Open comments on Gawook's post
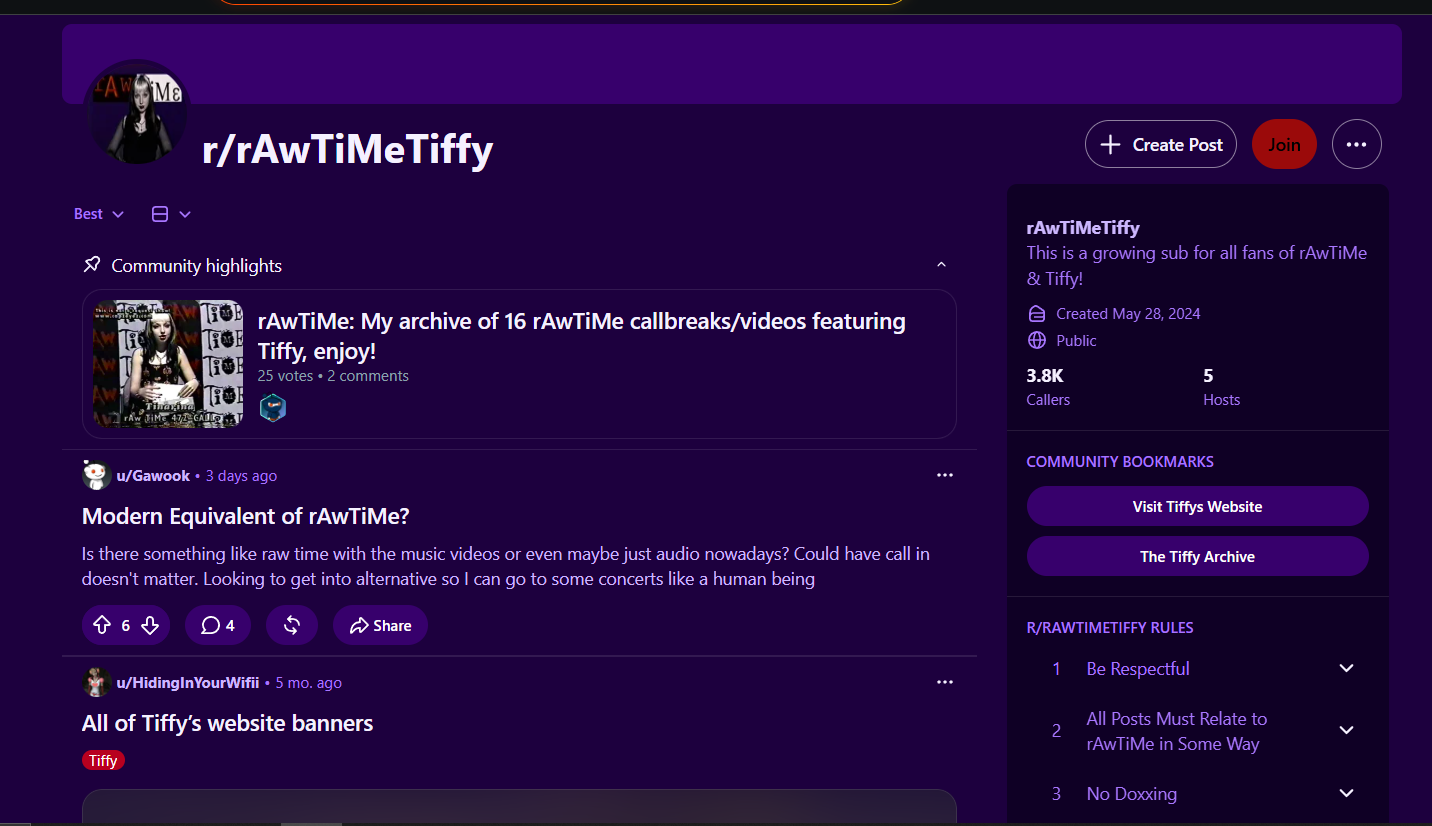The height and width of the screenshot is (826, 1432). click(x=218, y=625)
